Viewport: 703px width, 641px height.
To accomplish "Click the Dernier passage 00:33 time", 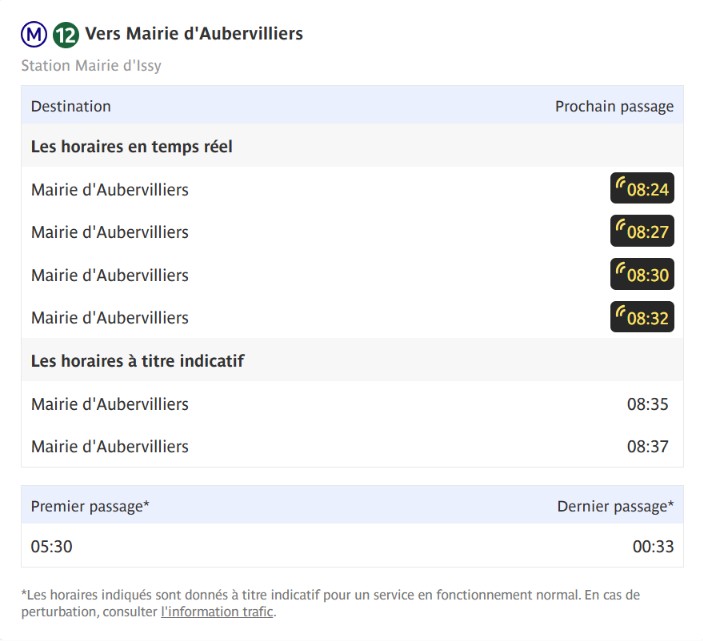I will coord(653,546).
